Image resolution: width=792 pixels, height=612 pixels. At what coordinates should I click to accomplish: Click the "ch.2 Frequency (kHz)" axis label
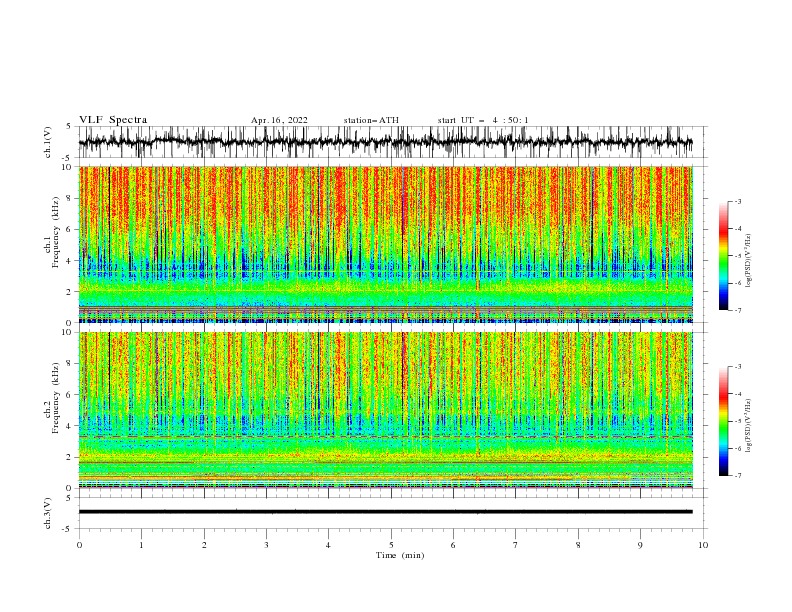tap(52, 398)
